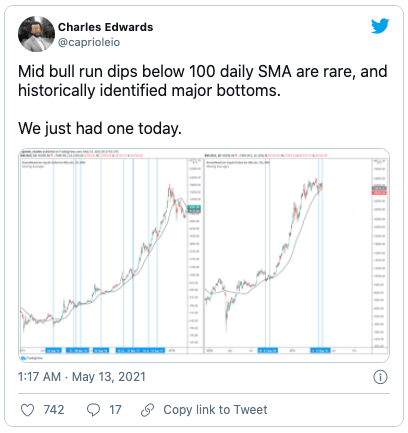The width and height of the screenshot is (408, 433).
Task: Click 'We just had one today' line
Action: (x=100, y=128)
